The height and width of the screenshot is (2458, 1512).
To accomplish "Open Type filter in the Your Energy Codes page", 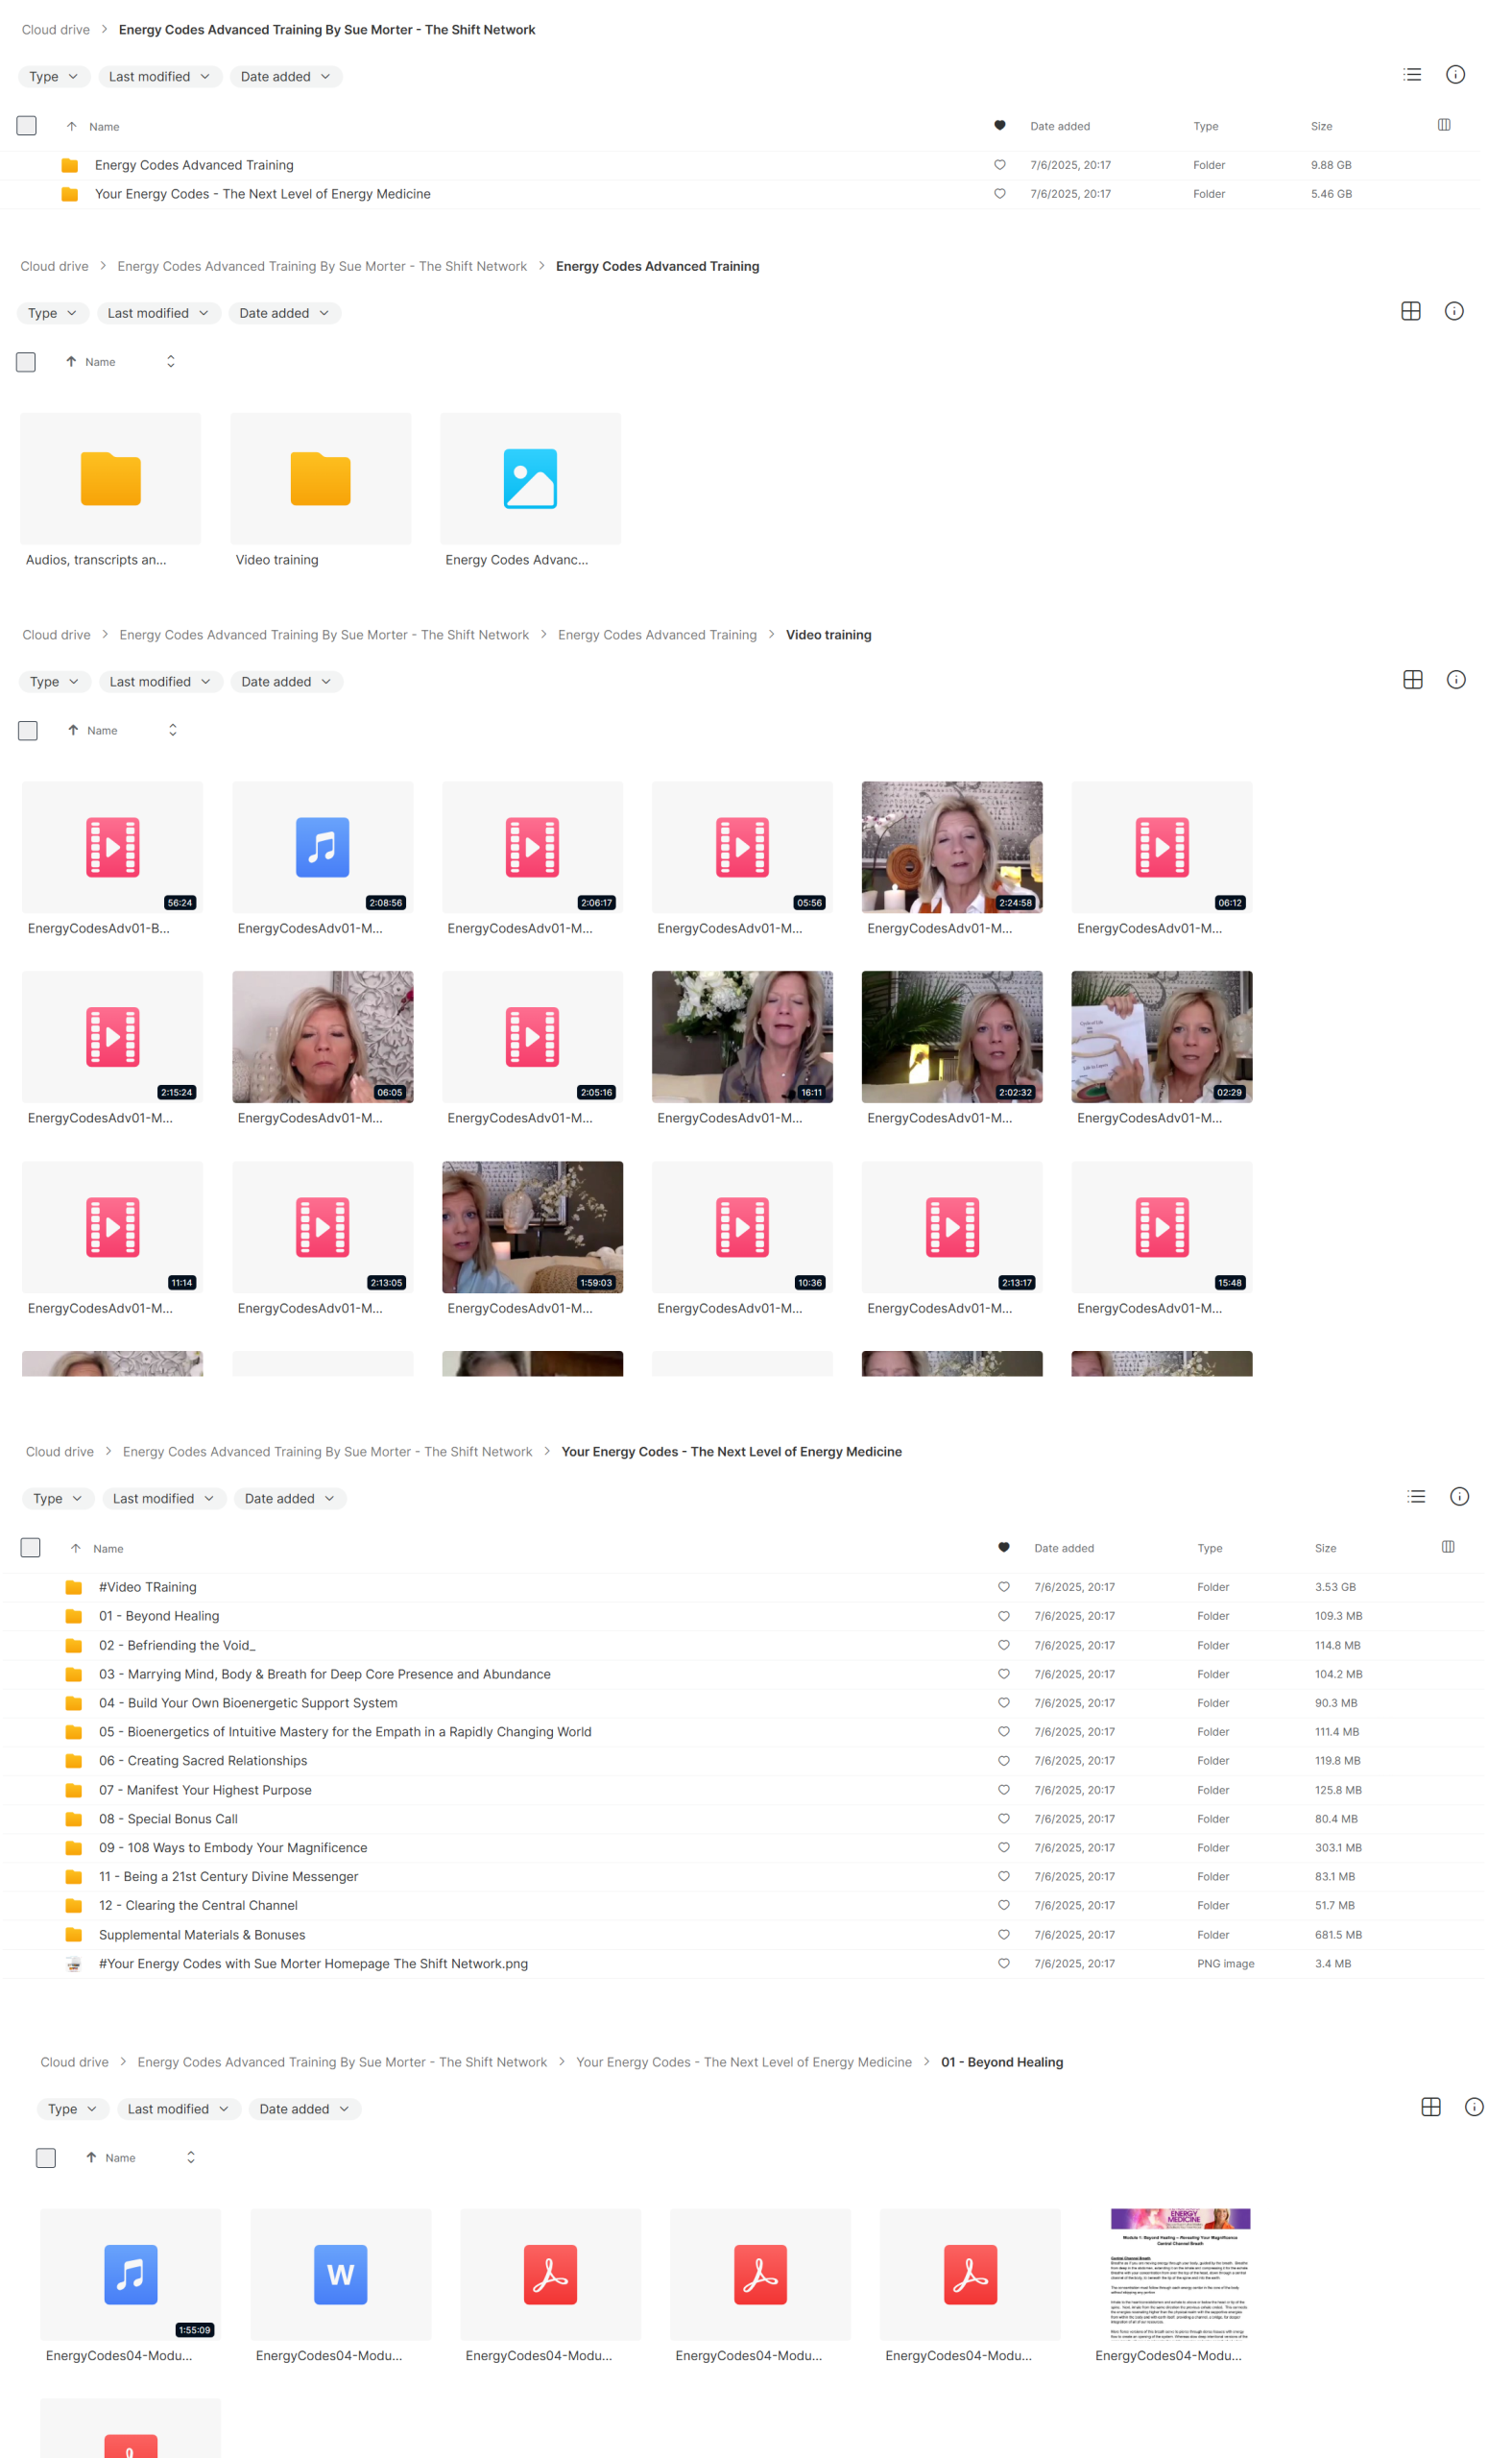I will 58,1499.
